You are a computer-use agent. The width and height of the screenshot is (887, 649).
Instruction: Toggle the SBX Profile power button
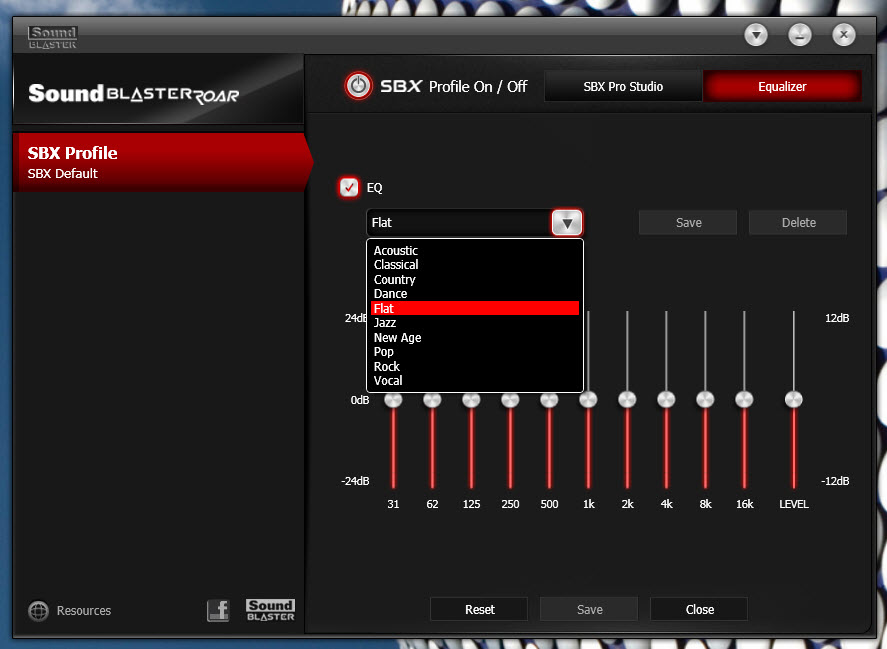pos(358,86)
